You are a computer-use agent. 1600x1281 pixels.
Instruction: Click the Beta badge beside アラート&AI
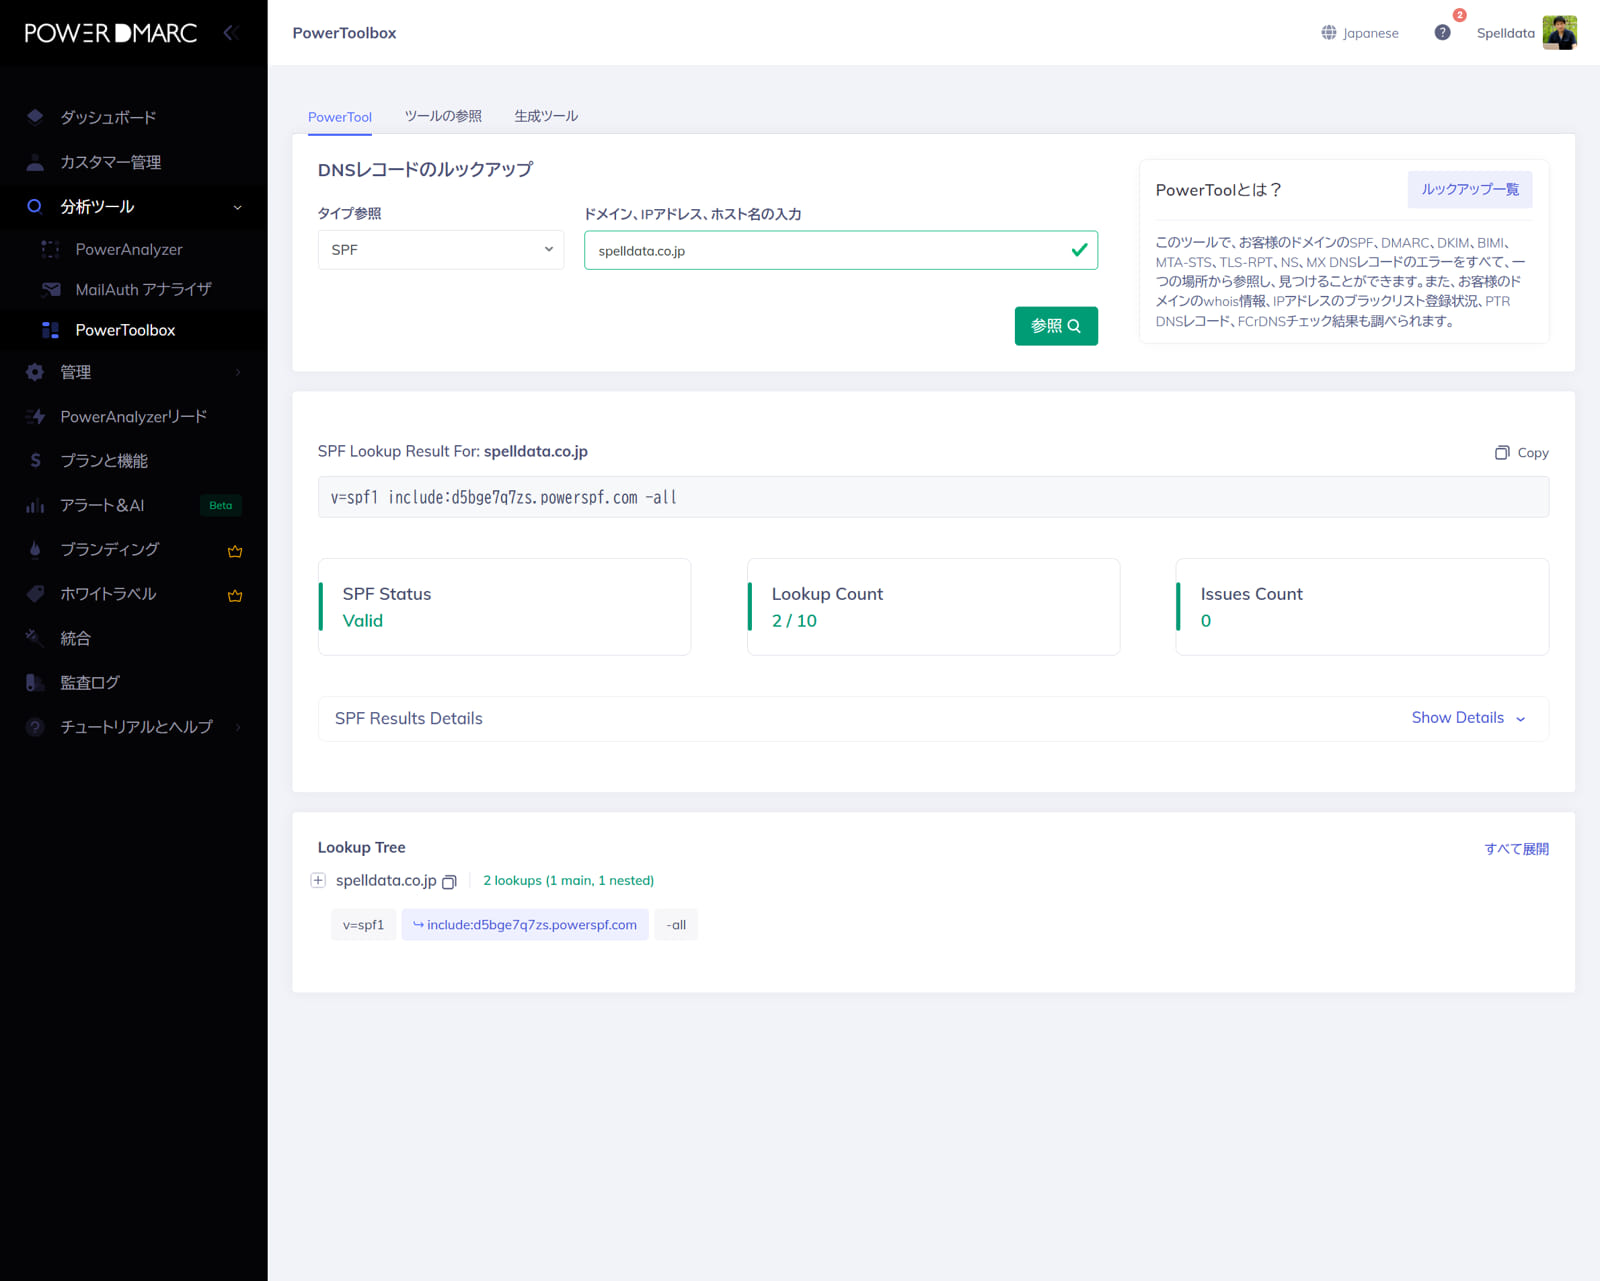point(221,505)
